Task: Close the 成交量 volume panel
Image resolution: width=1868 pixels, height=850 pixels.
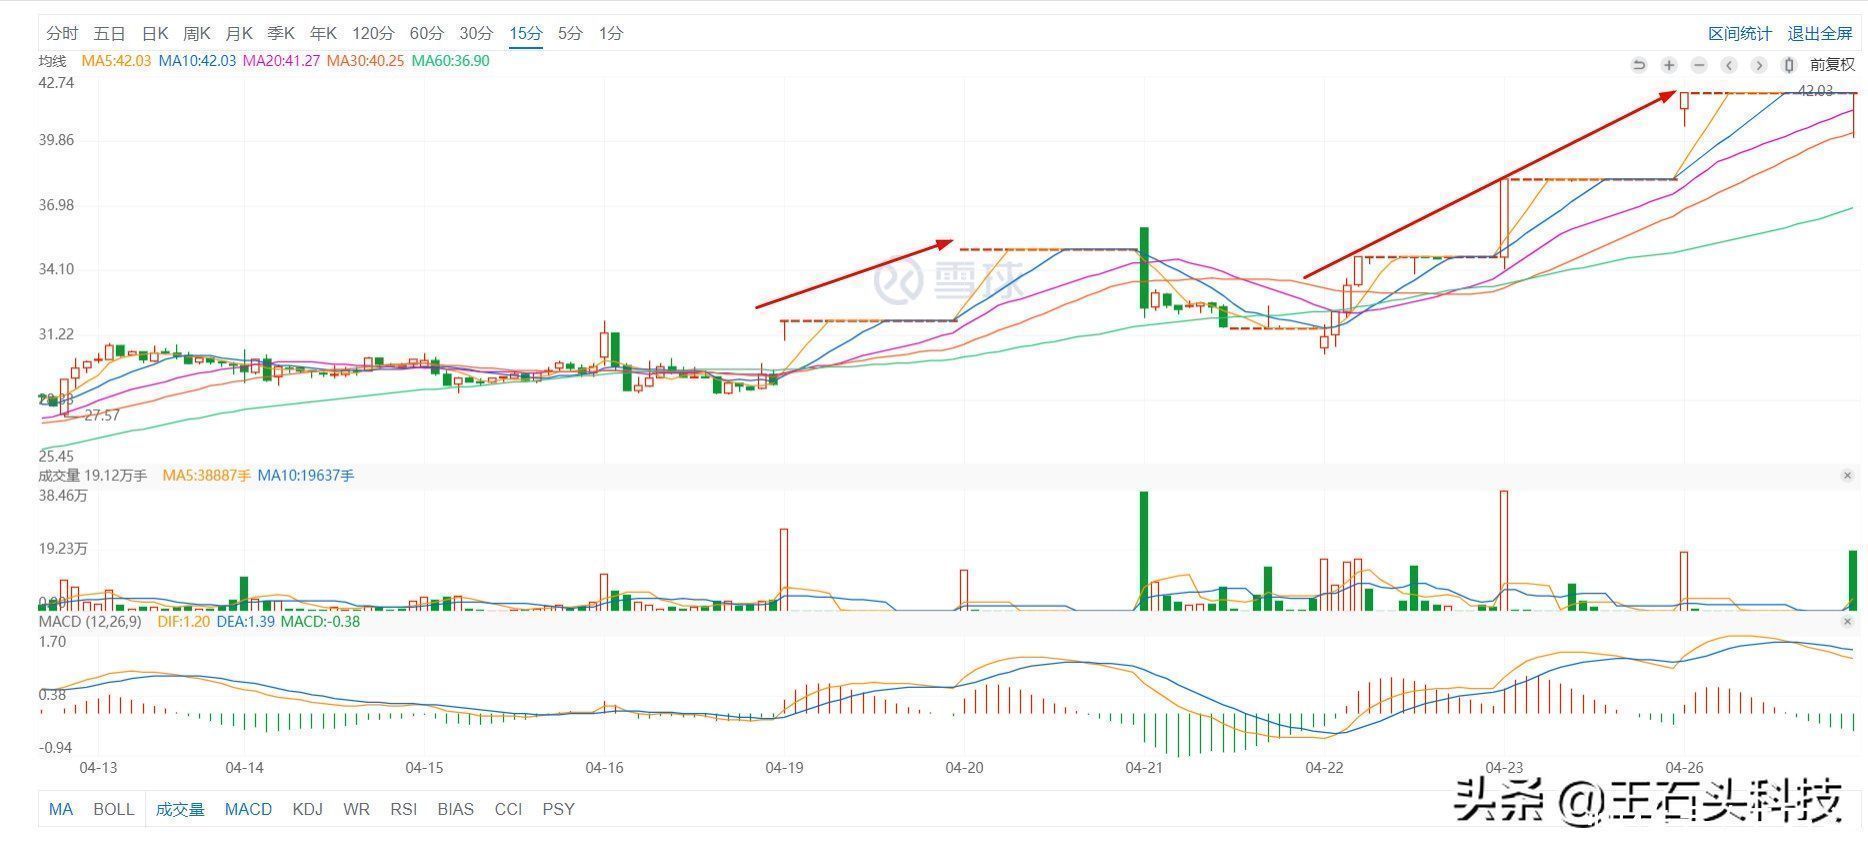Action: point(1847,476)
